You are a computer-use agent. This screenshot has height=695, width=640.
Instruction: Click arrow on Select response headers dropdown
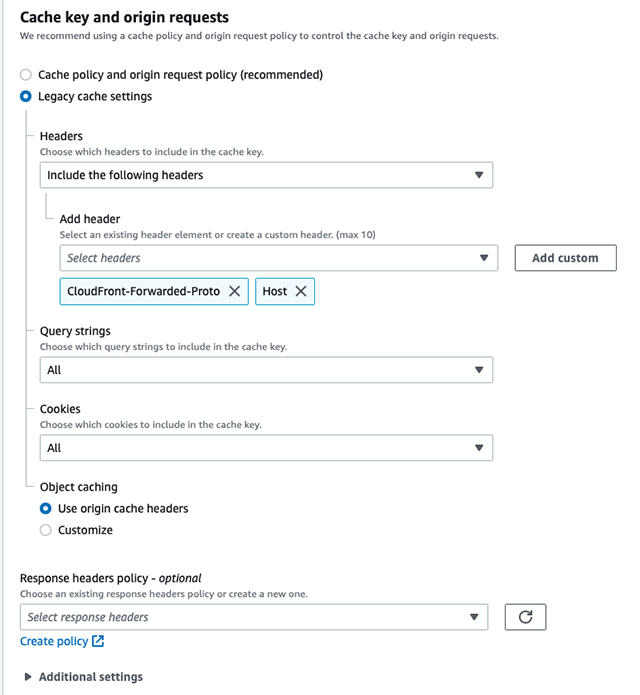pos(474,617)
